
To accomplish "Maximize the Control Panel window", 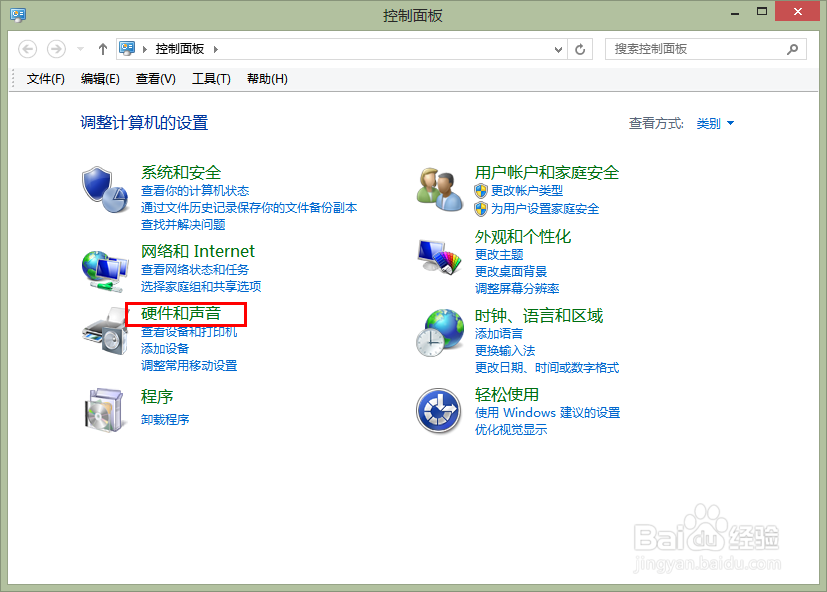I will tap(762, 11).
